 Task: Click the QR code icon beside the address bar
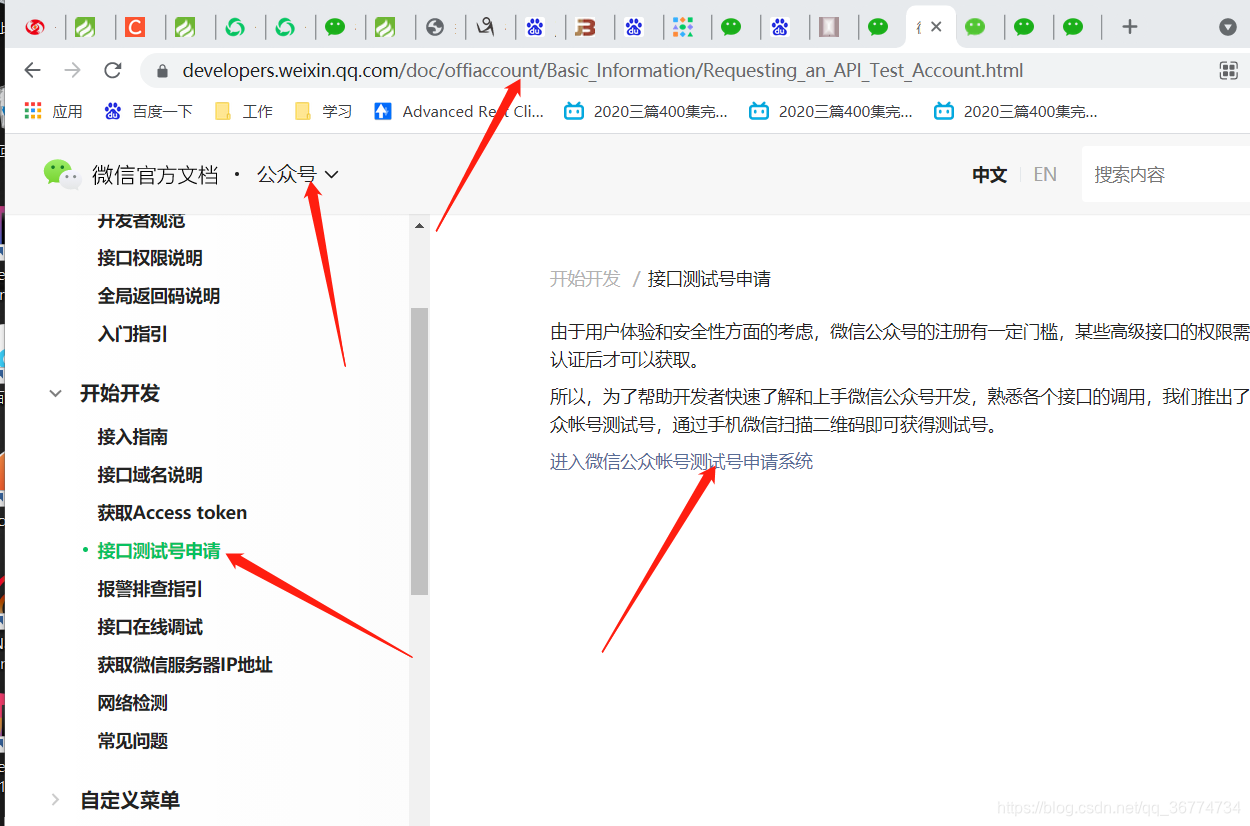click(x=1228, y=70)
